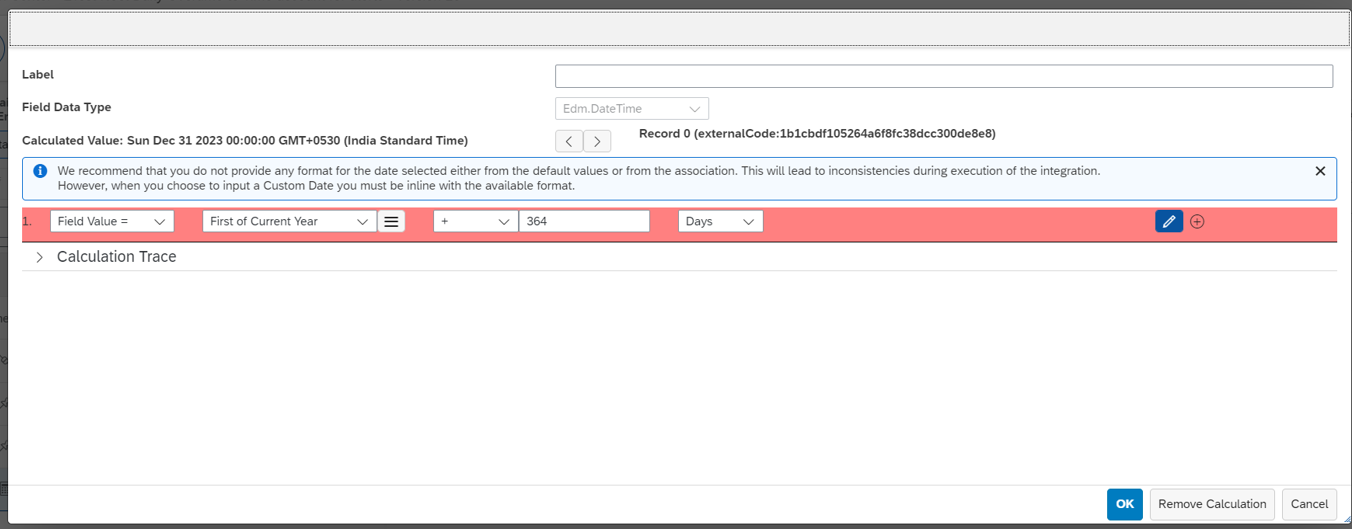This screenshot has width=1354, height=529.
Task: Click the 364 value input field
Action: click(584, 222)
